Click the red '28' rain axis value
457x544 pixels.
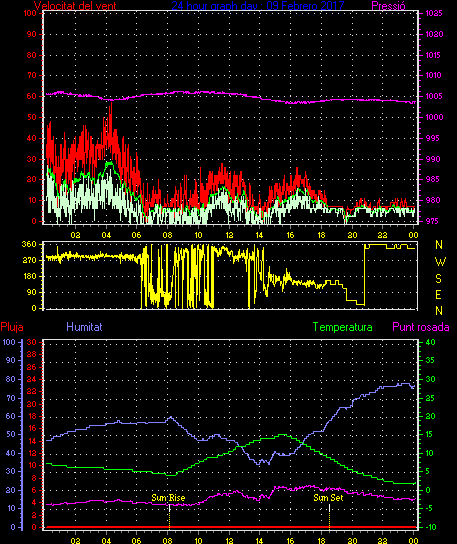coord(32,355)
